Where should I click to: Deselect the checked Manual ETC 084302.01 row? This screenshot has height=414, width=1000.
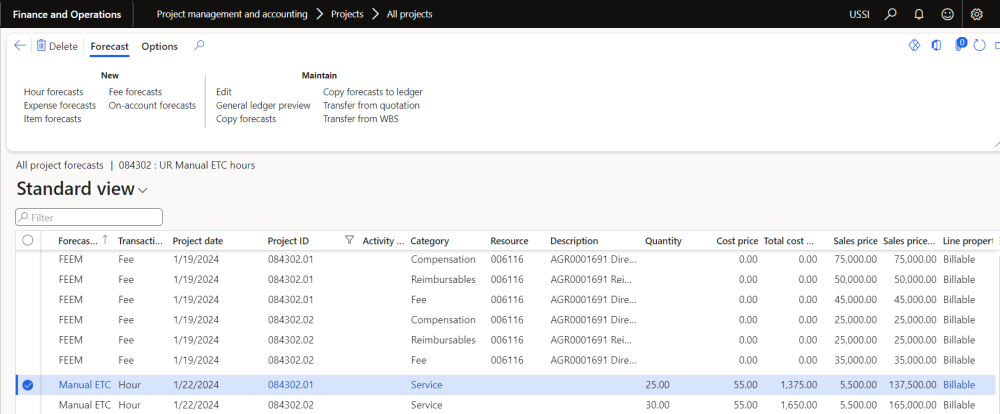click(x=27, y=385)
